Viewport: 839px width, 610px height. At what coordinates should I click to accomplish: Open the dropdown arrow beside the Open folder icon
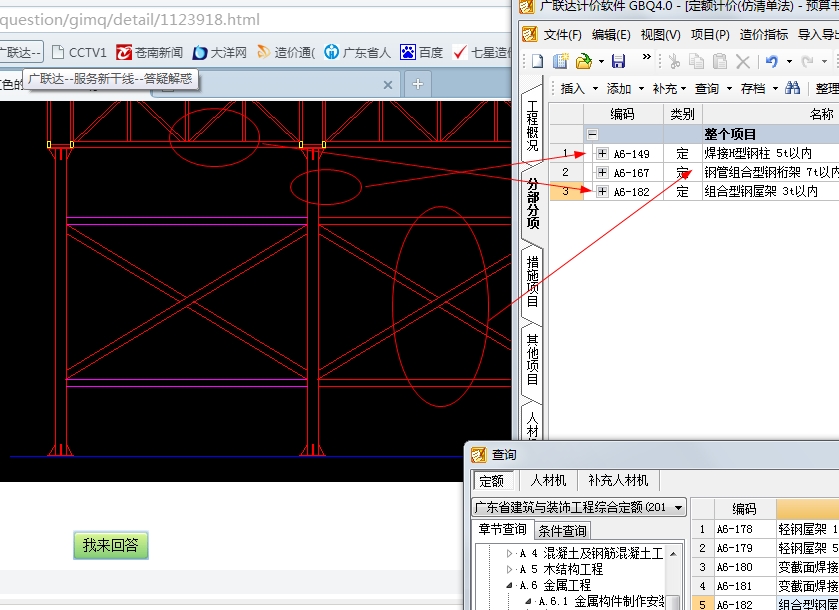coord(601,62)
